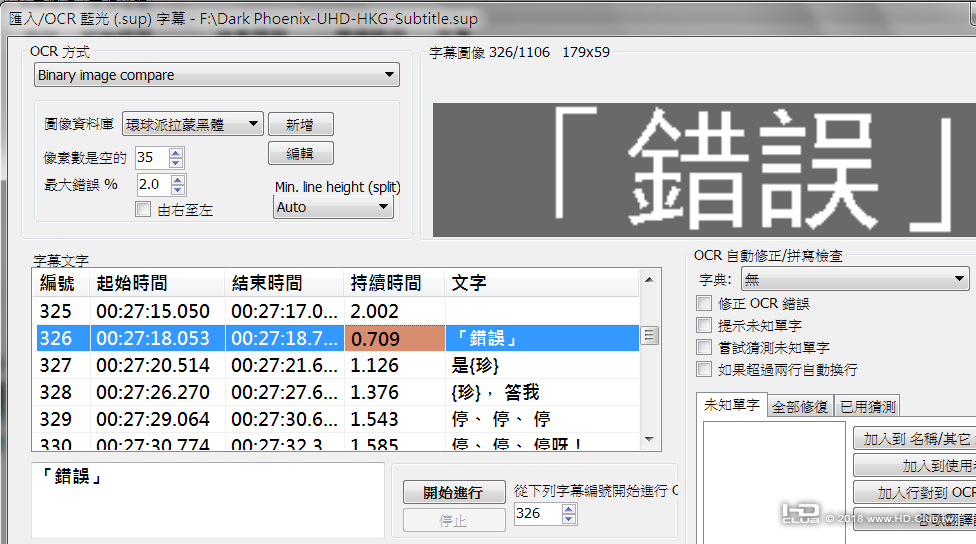Click the duration cell 1.543

pos(374,419)
